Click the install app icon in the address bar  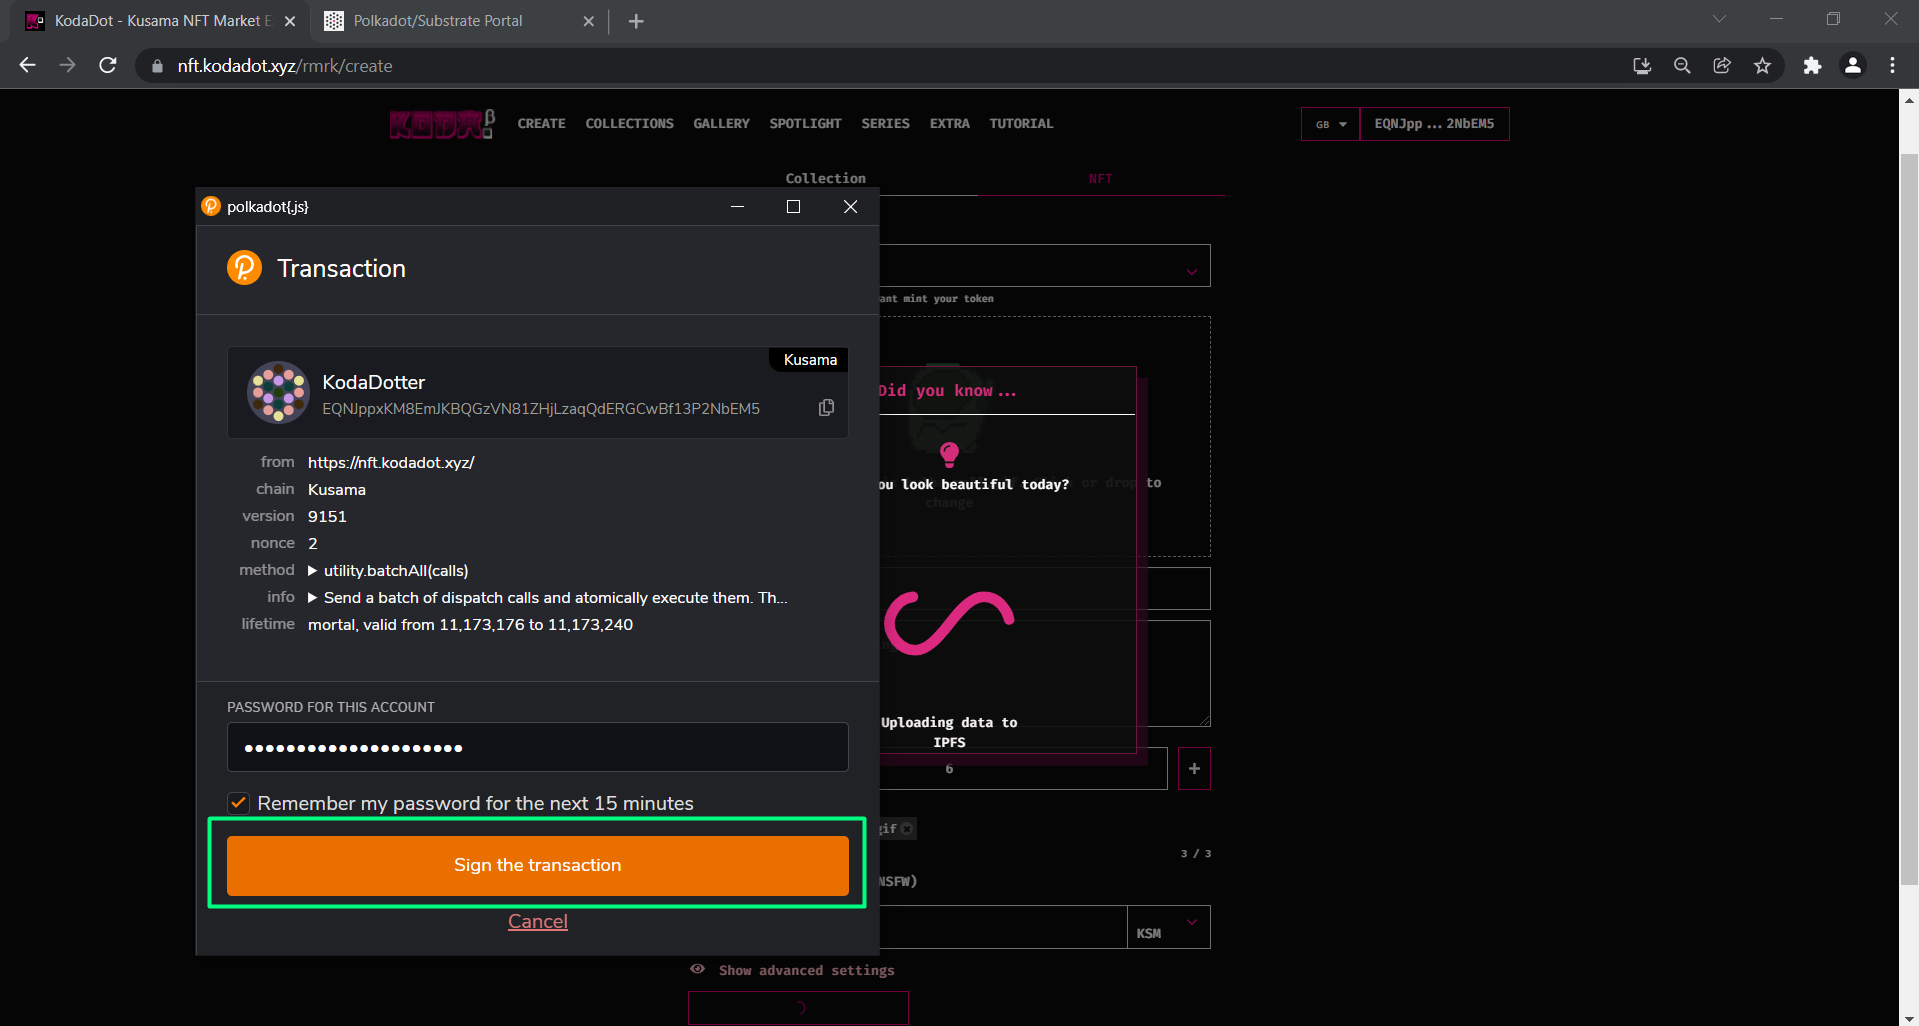click(x=1642, y=66)
